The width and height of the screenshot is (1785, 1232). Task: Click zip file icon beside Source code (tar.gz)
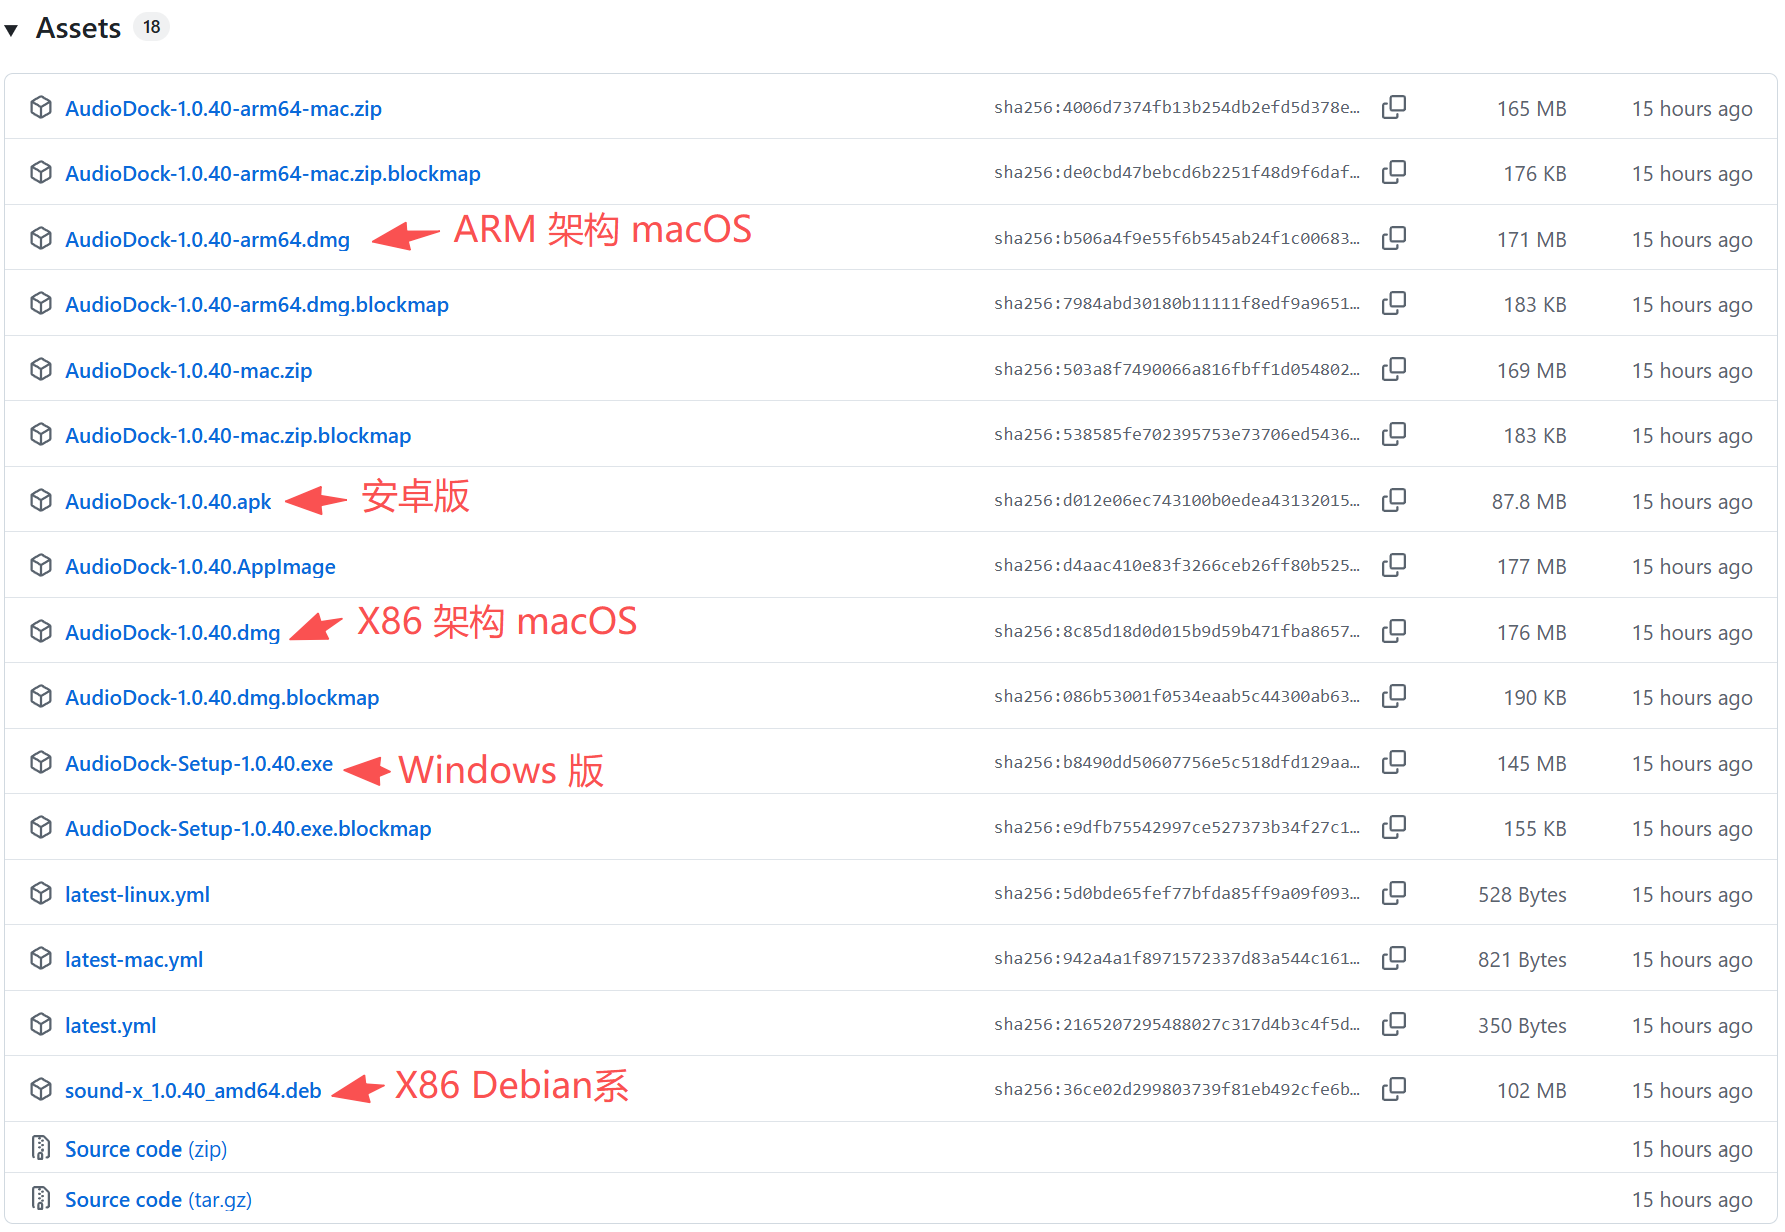pyautogui.click(x=41, y=1198)
